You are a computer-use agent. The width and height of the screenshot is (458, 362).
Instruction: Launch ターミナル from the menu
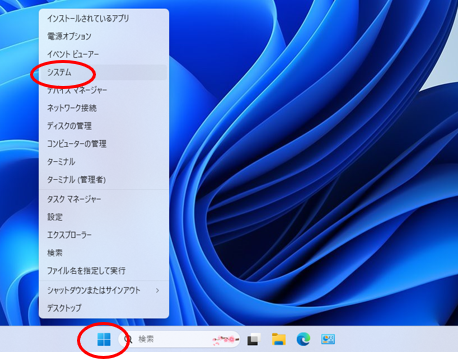pos(104,162)
